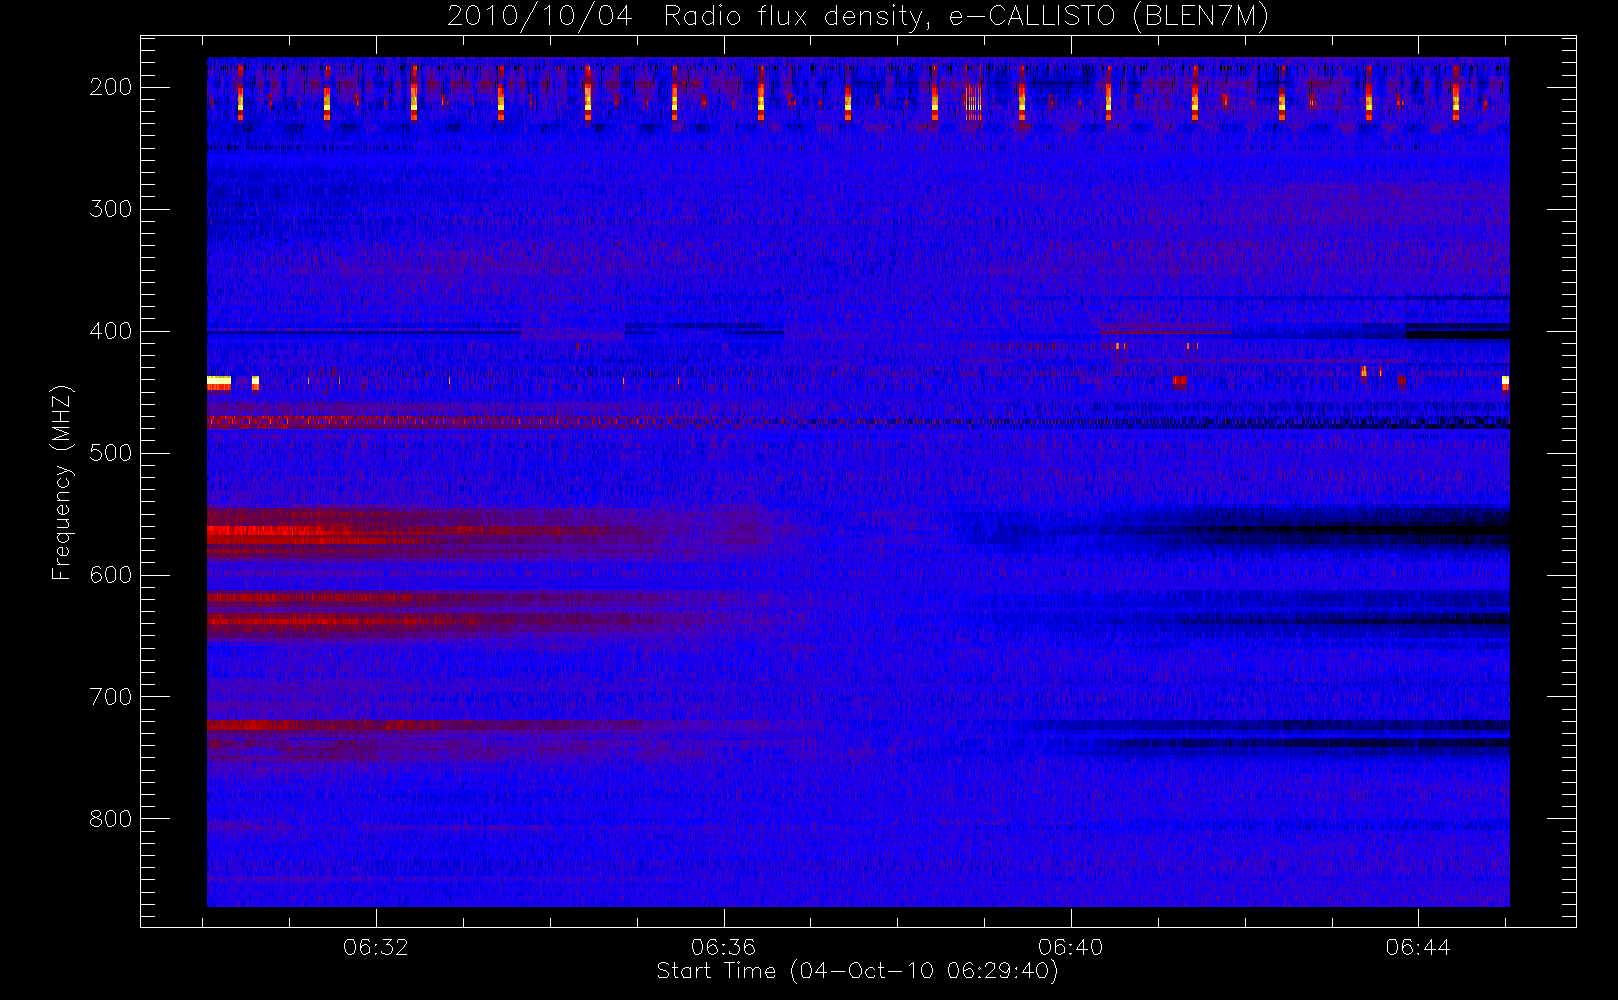
Task: Select the 700 frequency tick label
Action: point(111,697)
